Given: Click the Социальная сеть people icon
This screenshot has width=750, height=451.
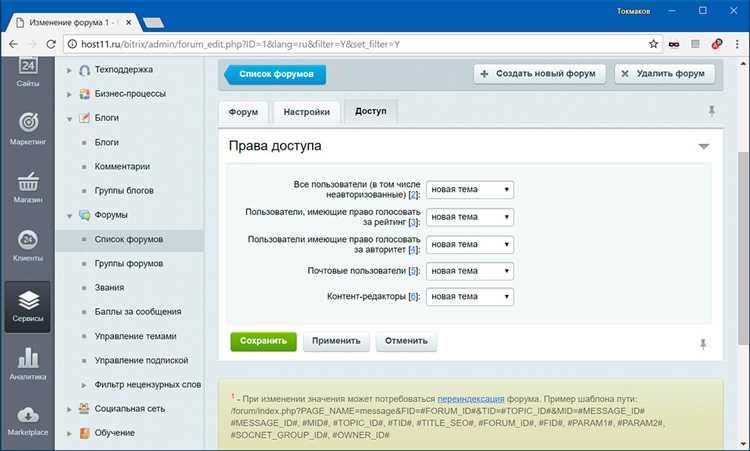Looking at the screenshot, I should tap(85, 408).
